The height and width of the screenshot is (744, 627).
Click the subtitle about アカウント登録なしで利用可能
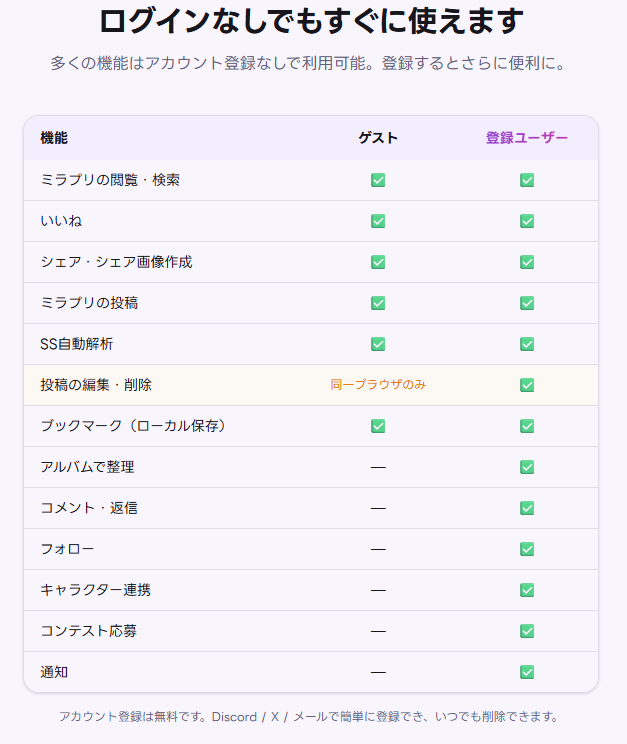coord(309,63)
